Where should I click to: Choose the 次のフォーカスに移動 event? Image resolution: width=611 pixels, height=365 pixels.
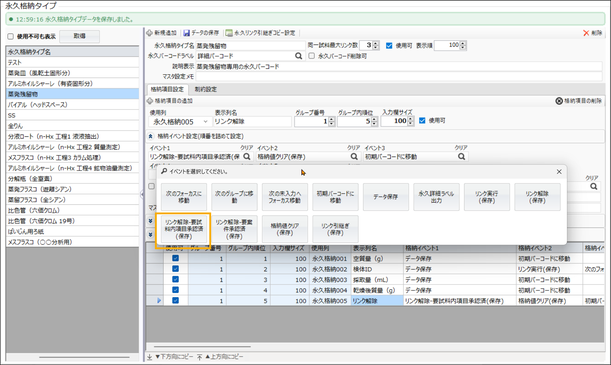184,197
